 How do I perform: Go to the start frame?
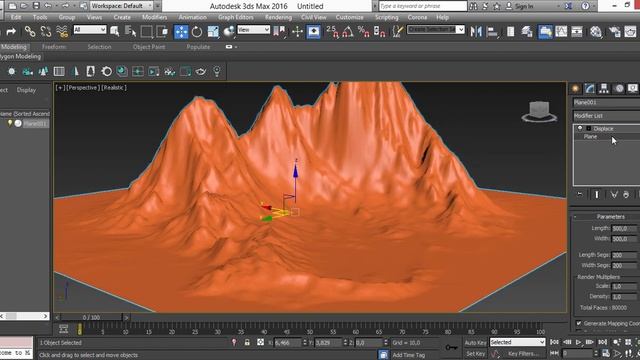(x=554, y=342)
